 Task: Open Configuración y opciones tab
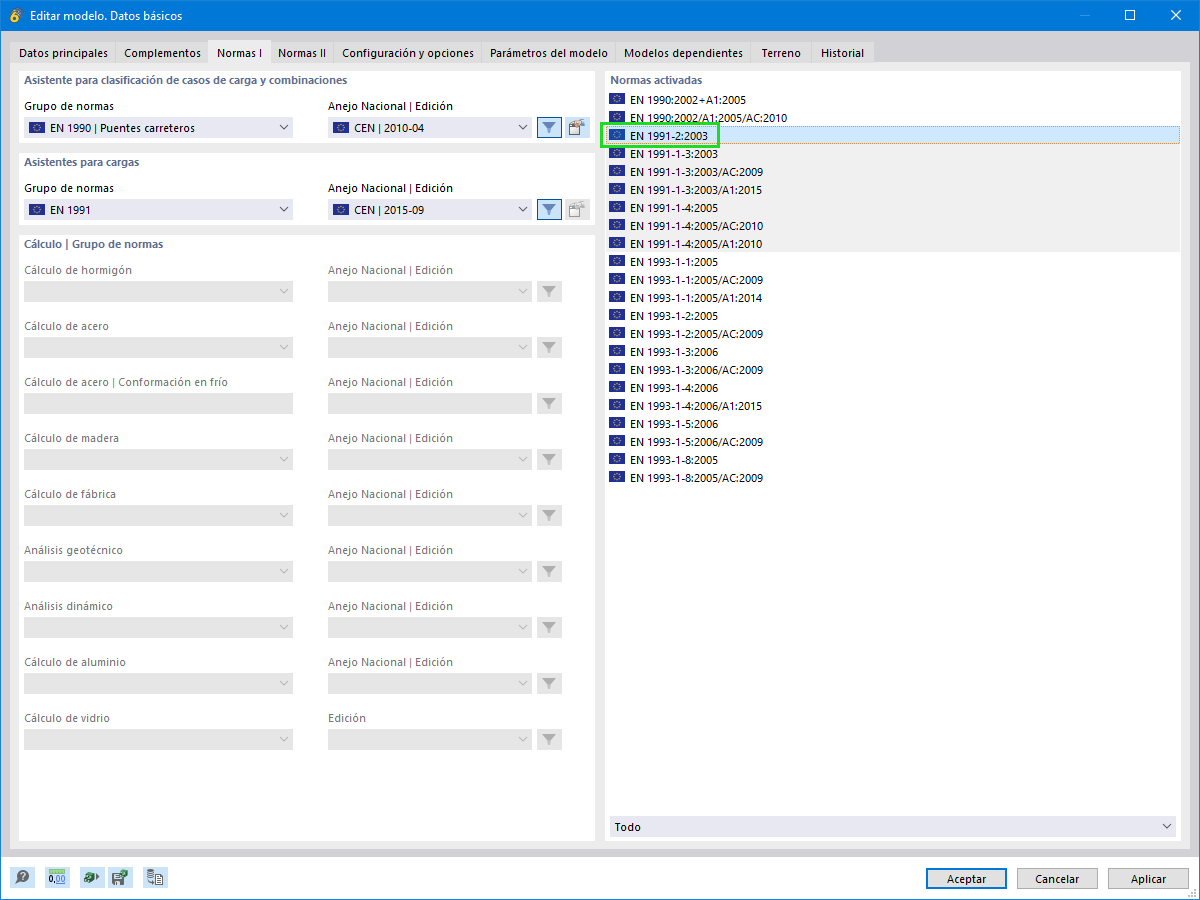408,53
